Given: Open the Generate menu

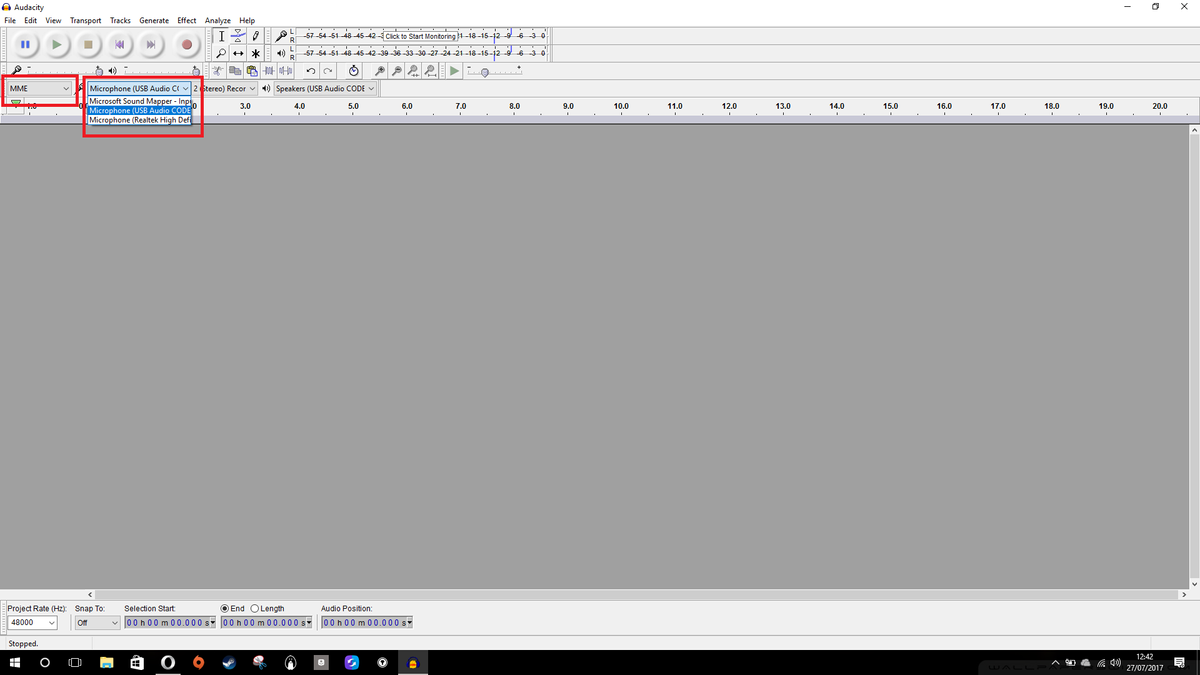Looking at the screenshot, I should coord(154,20).
